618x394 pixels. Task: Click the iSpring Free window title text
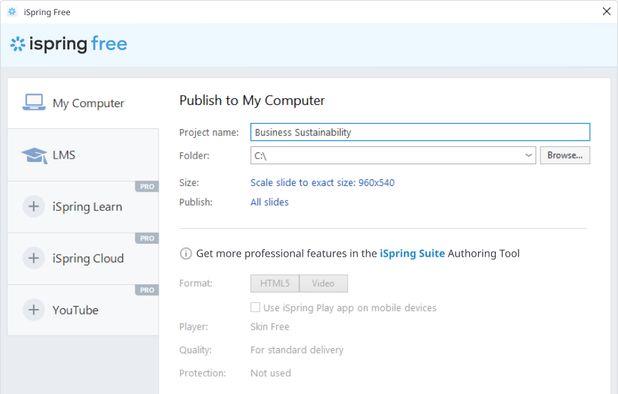[47, 12]
